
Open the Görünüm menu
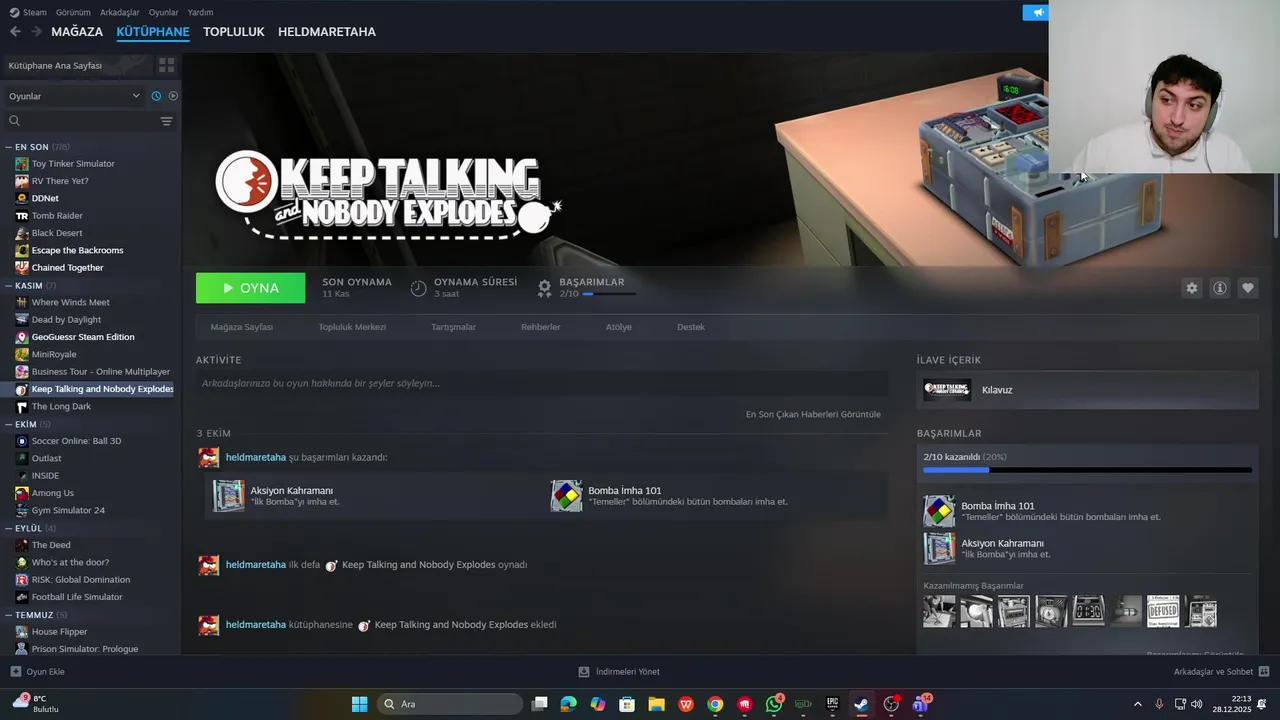pos(73,12)
